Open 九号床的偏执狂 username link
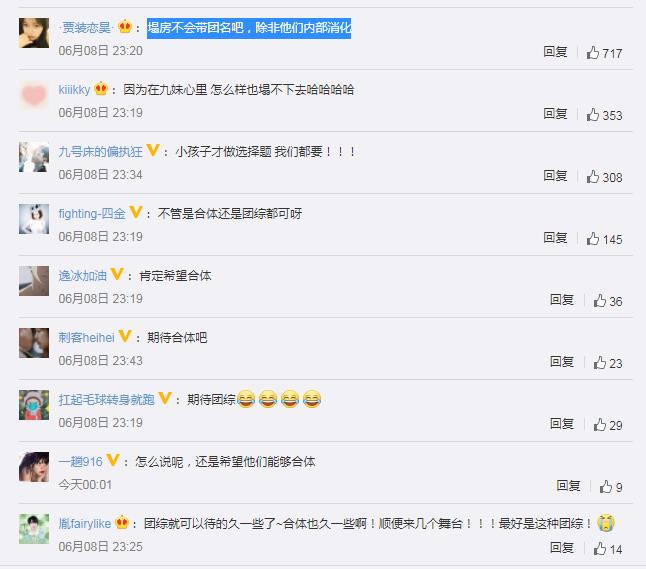 (x=101, y=152)
